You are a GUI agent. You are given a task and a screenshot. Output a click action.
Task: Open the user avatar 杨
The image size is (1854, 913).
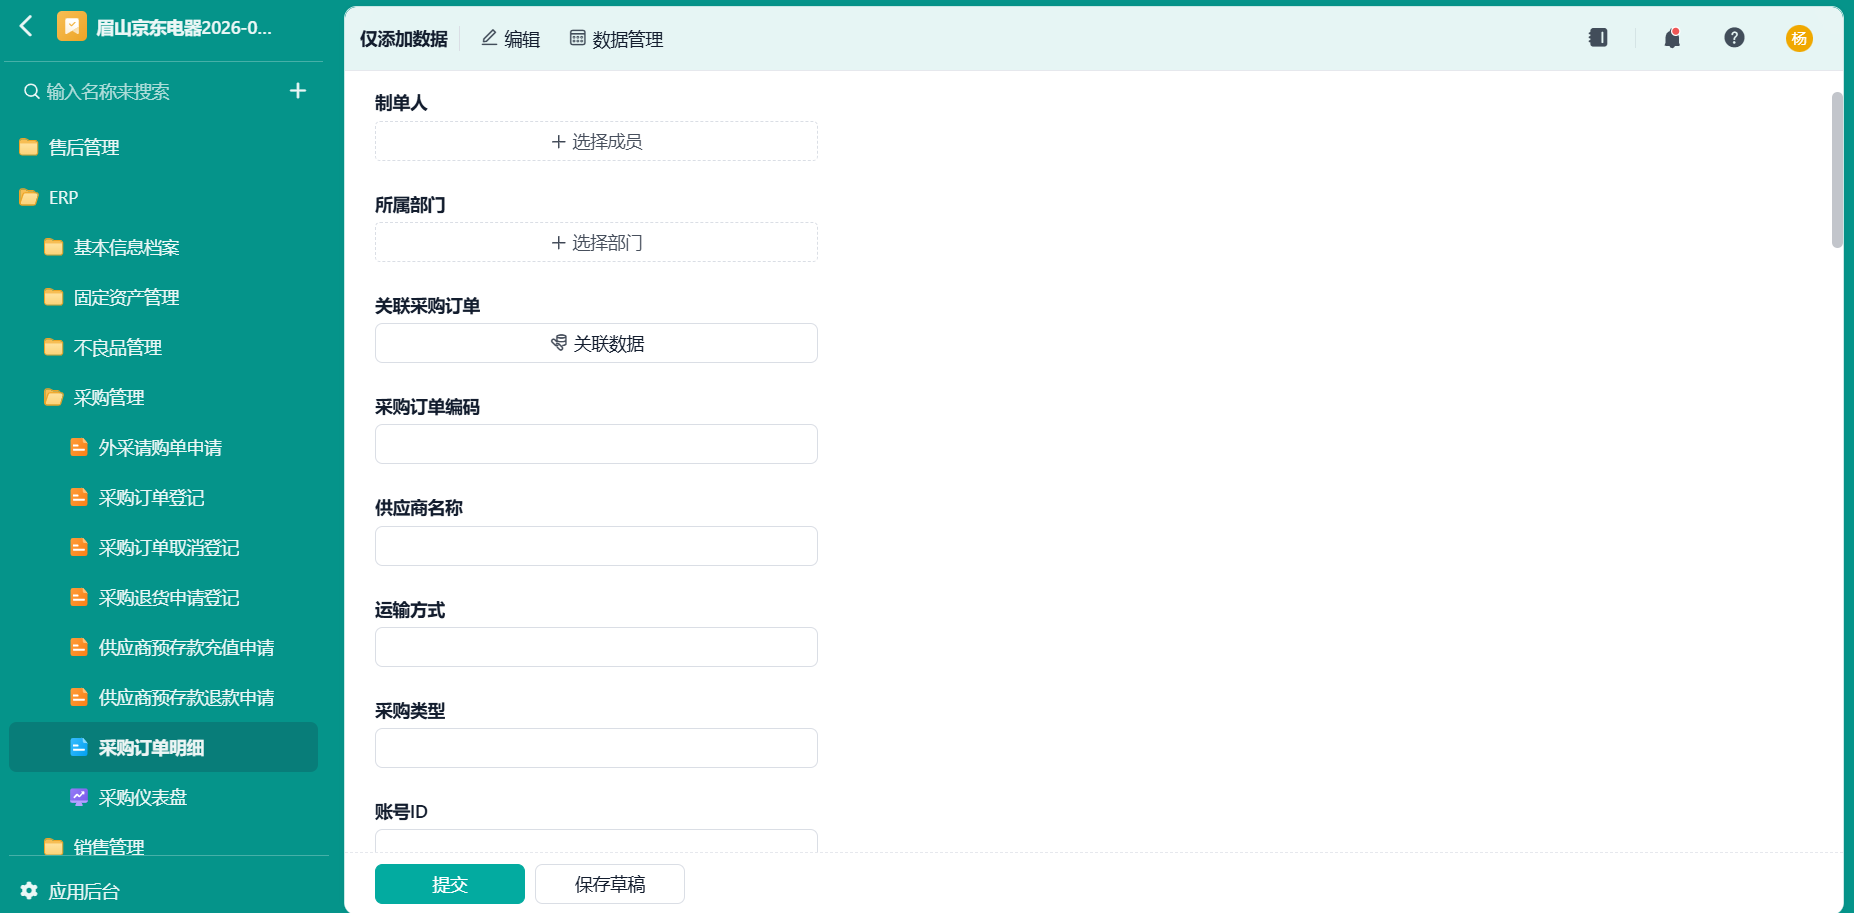point(1799,38)
